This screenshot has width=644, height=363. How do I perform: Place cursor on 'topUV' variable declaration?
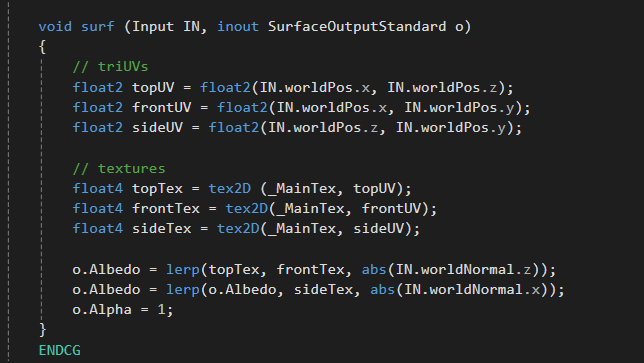coord(153,87)
